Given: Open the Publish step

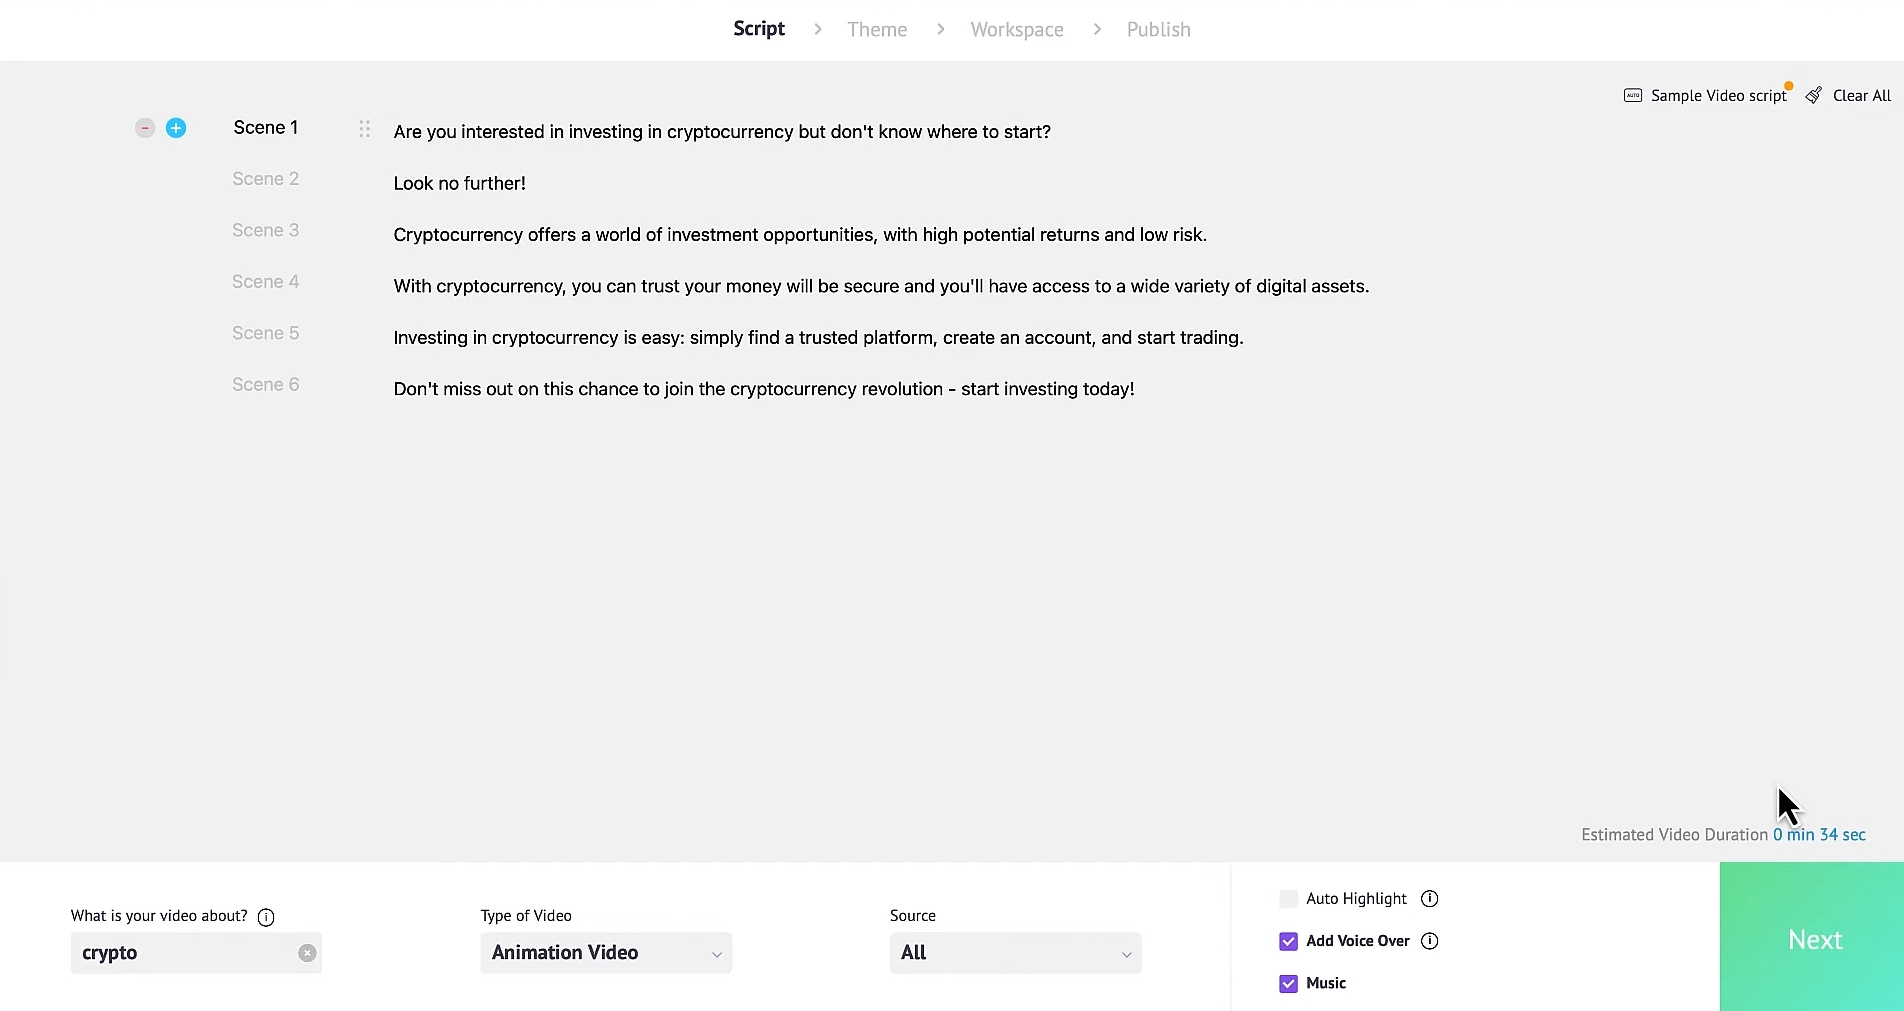Looking at the screenshot, I should coord(1158,30).
